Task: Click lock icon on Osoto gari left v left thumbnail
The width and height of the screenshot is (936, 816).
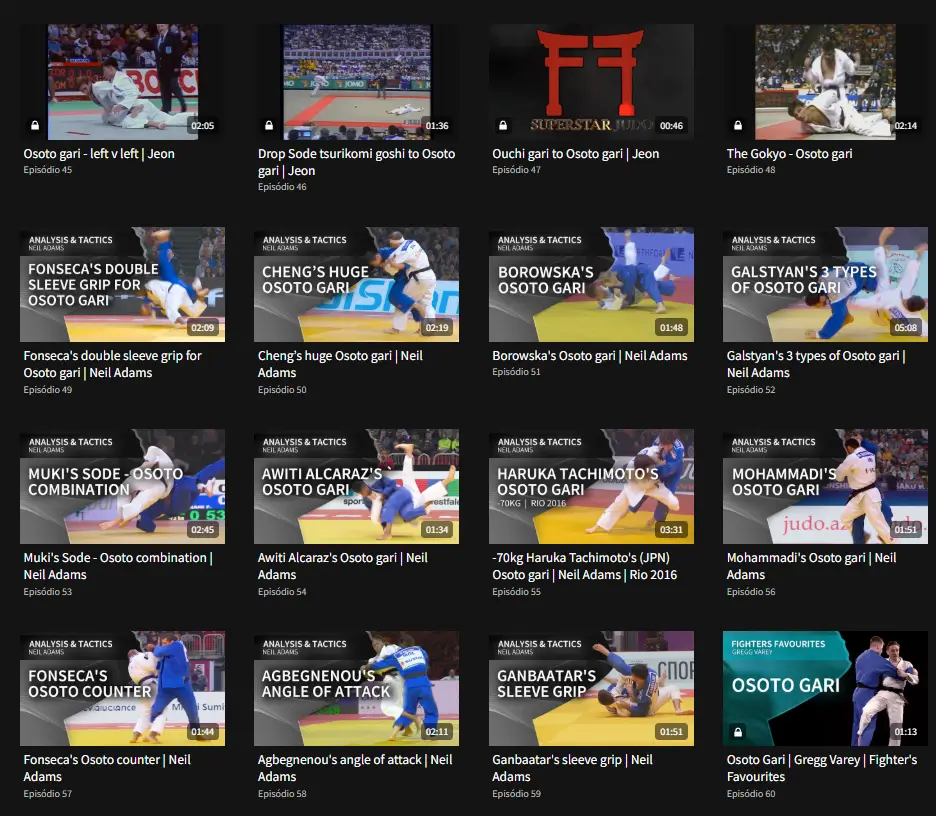Action: pyautogui.click(x=35, y=125)
